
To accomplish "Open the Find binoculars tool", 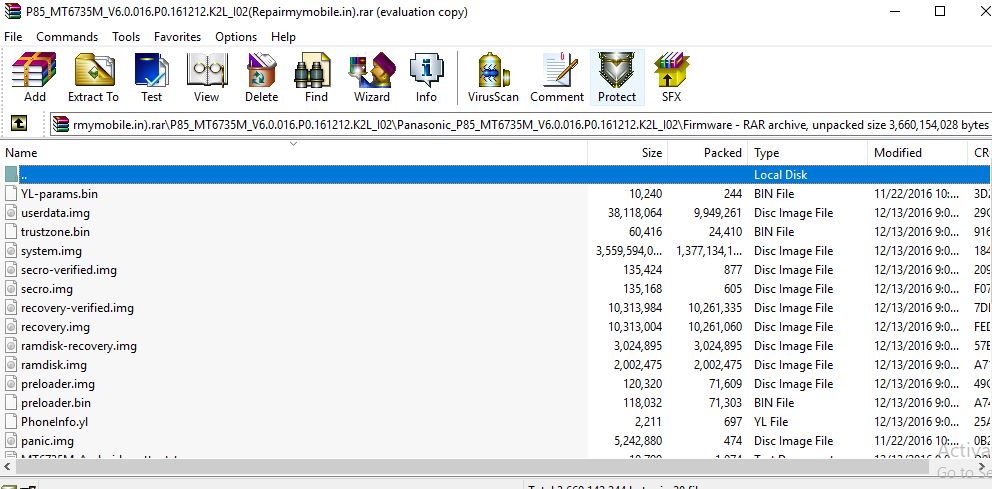I will pyautogui.click(x=316, y=78).
